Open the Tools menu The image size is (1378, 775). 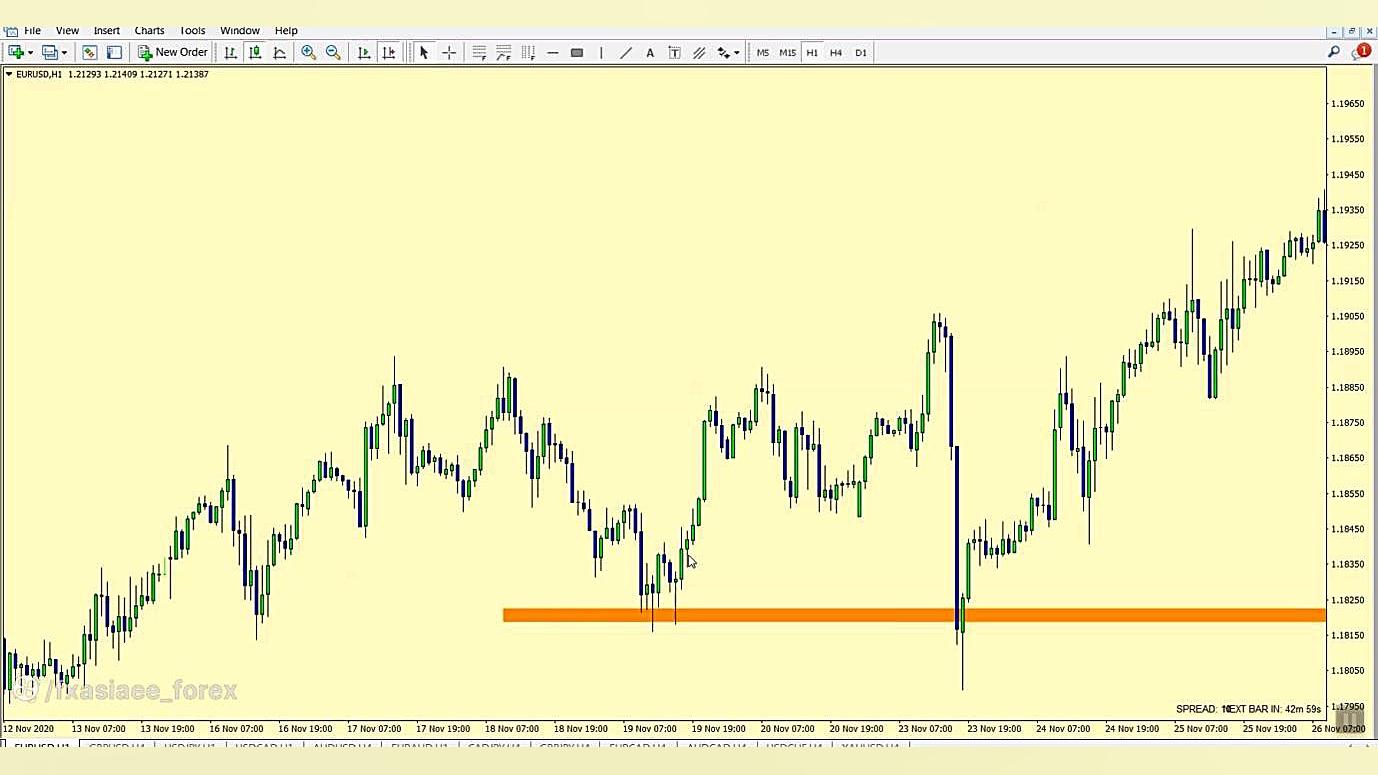pos(192,31)
